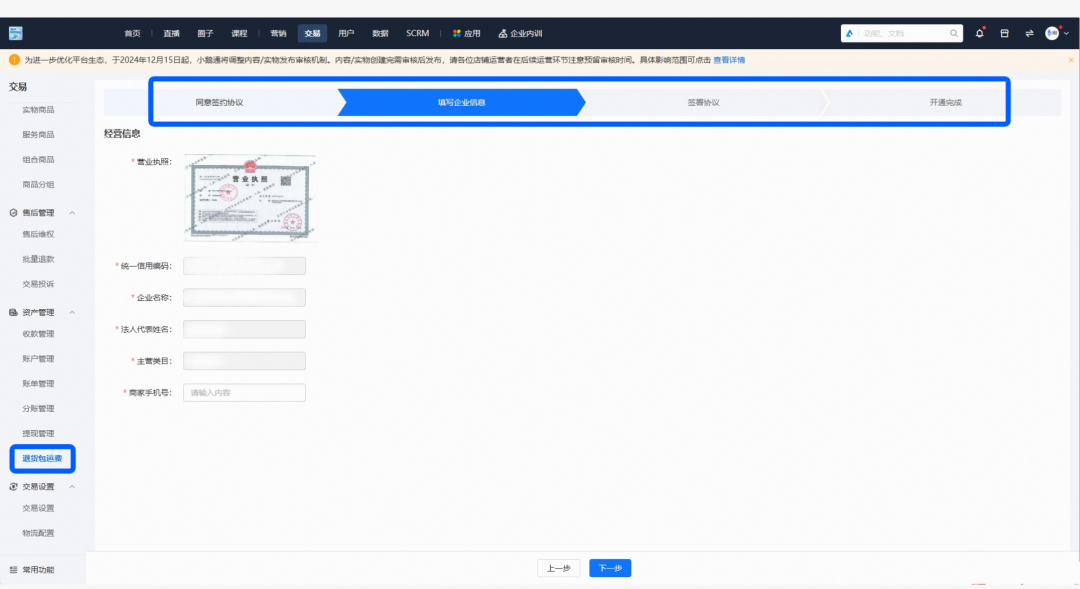Dismiss the orange notice banner
Image resolution: width=1080 pixels, height=589 pixels.
tap(1071, 60)
